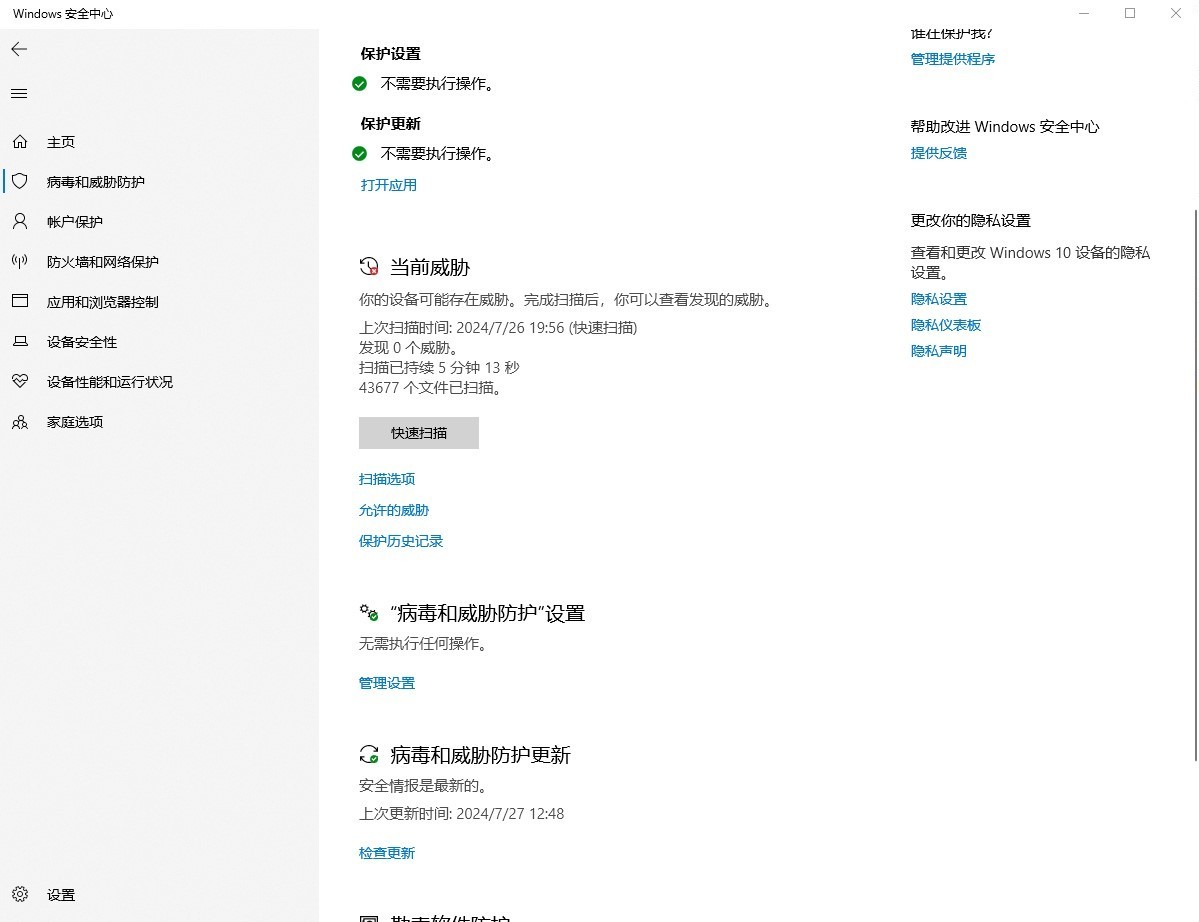Click 提供反馈 link
Viewport: 1199px width, 922px height.
click(x=938, y=153)
